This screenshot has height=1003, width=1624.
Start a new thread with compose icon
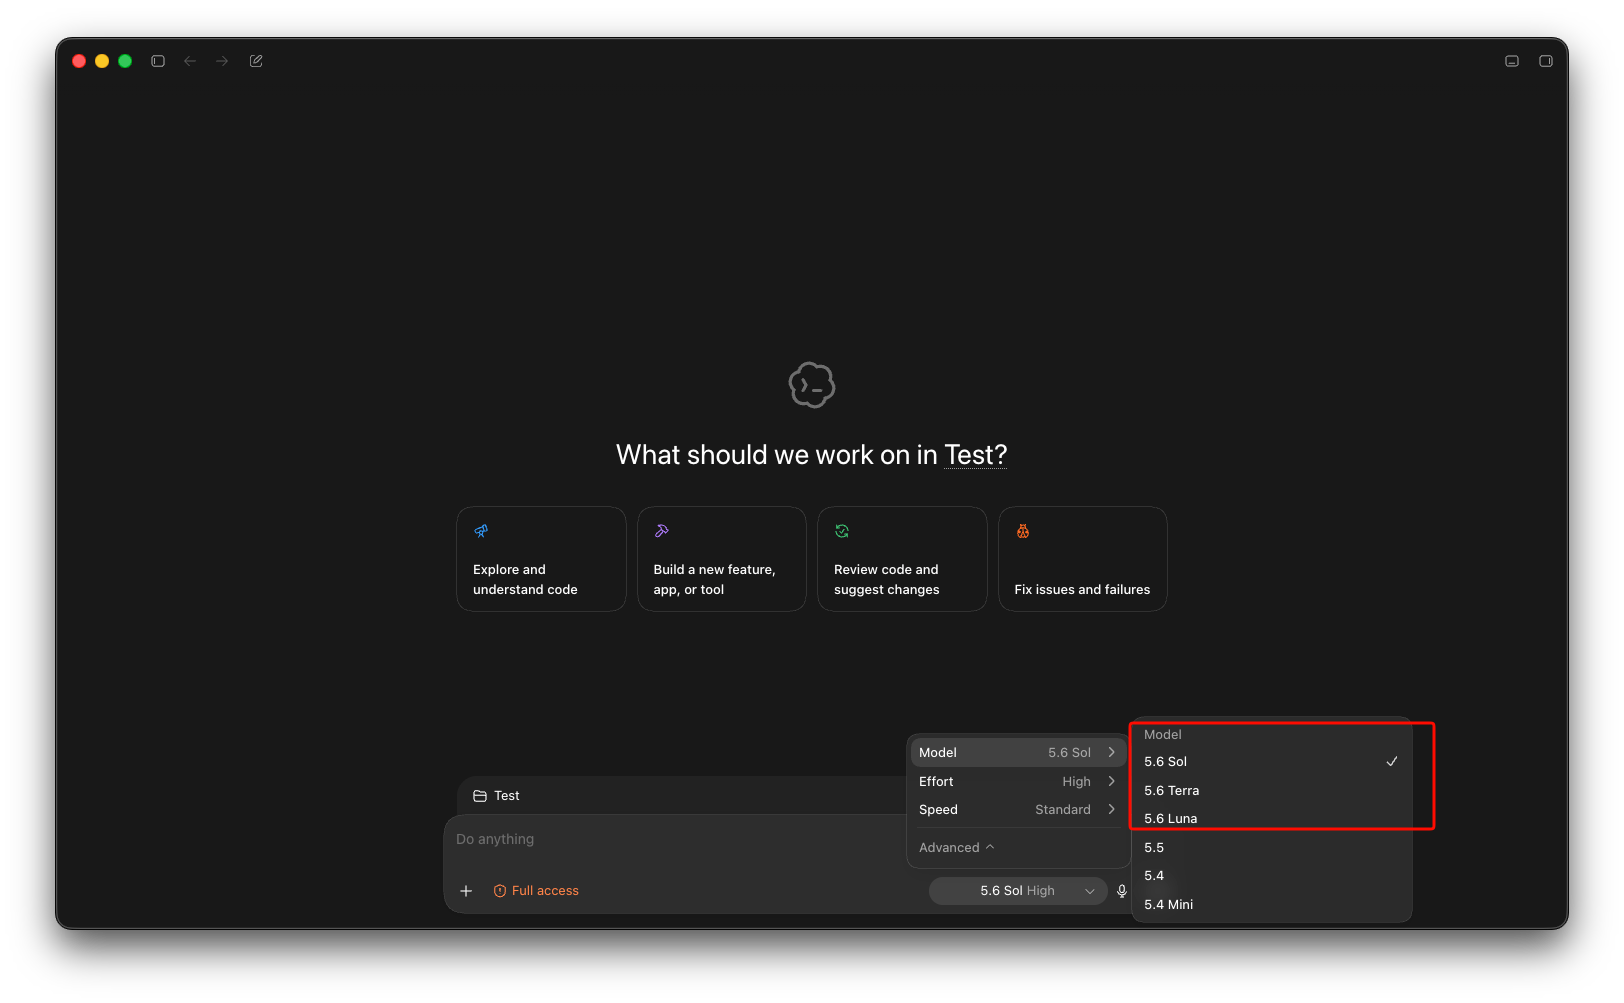[256, 61]
